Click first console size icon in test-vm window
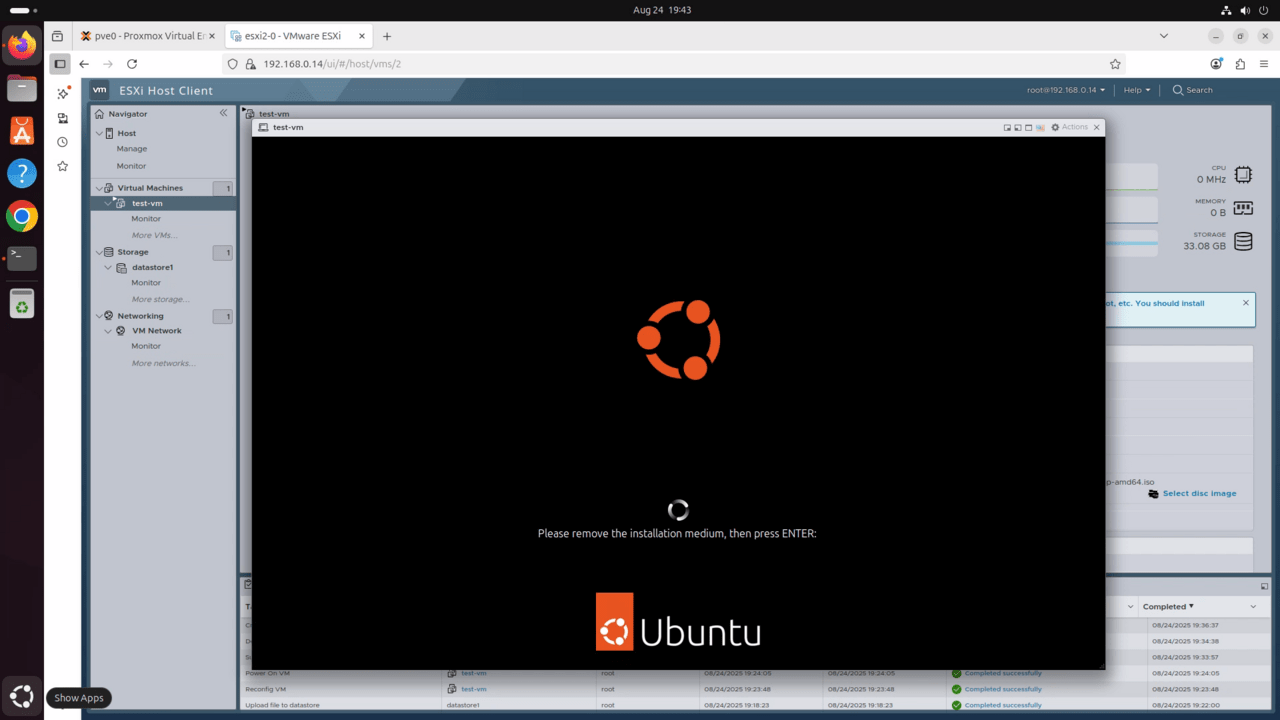The height and width of the screenshot is (720, 1280). (1008, 128)
